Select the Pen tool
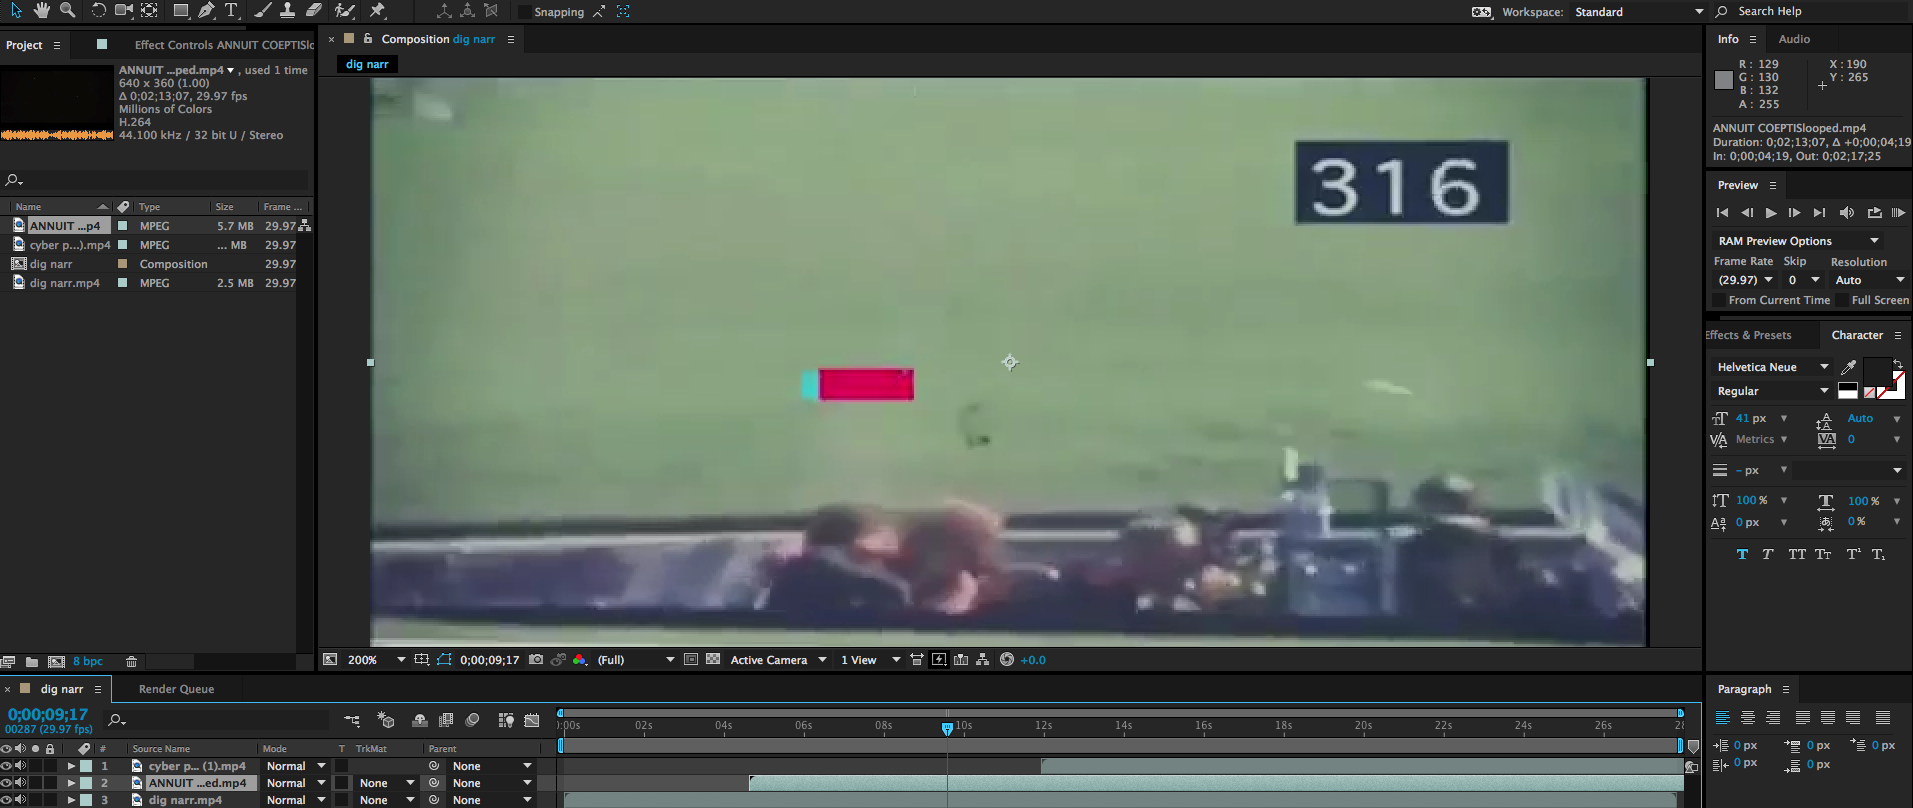The height and width of the screenshot is (808, 1913). point(206,10)
